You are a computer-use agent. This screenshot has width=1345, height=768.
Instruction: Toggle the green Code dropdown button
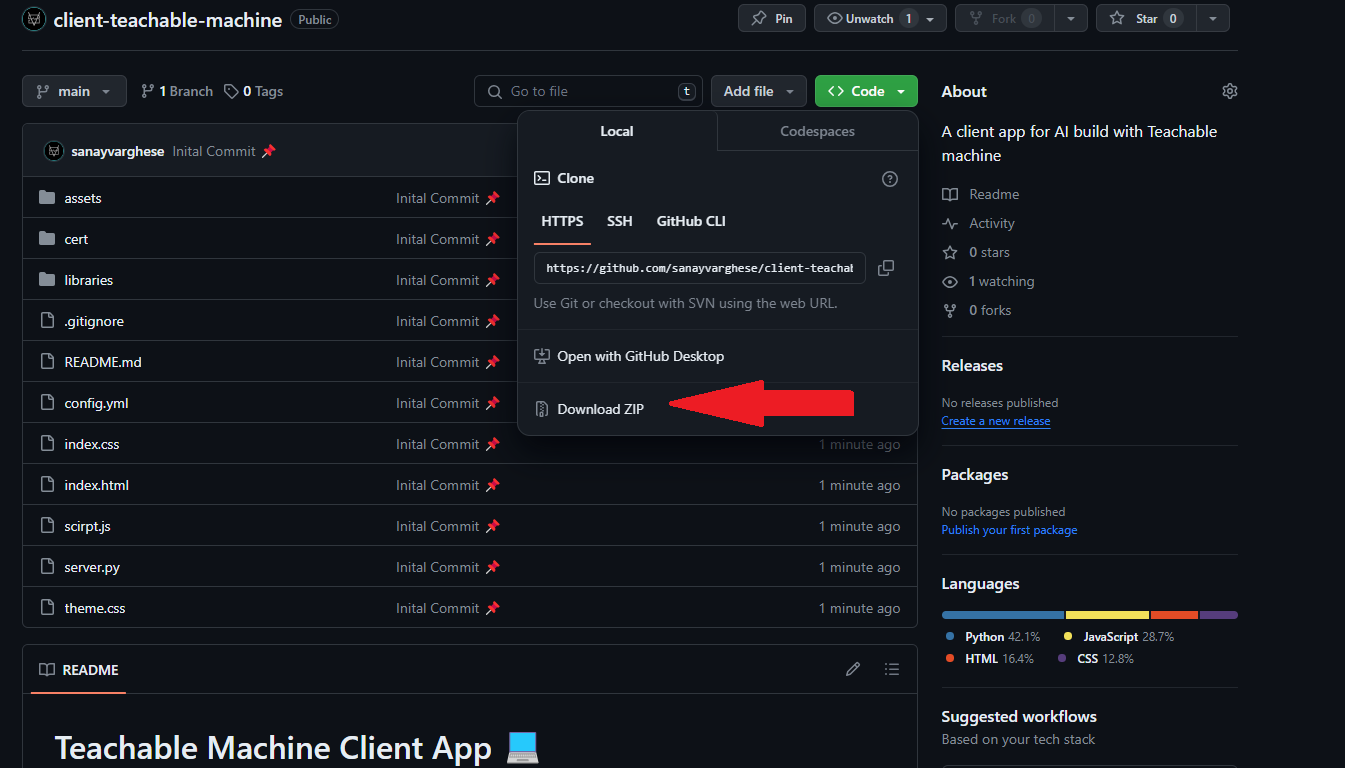click(x=866, y=91)
